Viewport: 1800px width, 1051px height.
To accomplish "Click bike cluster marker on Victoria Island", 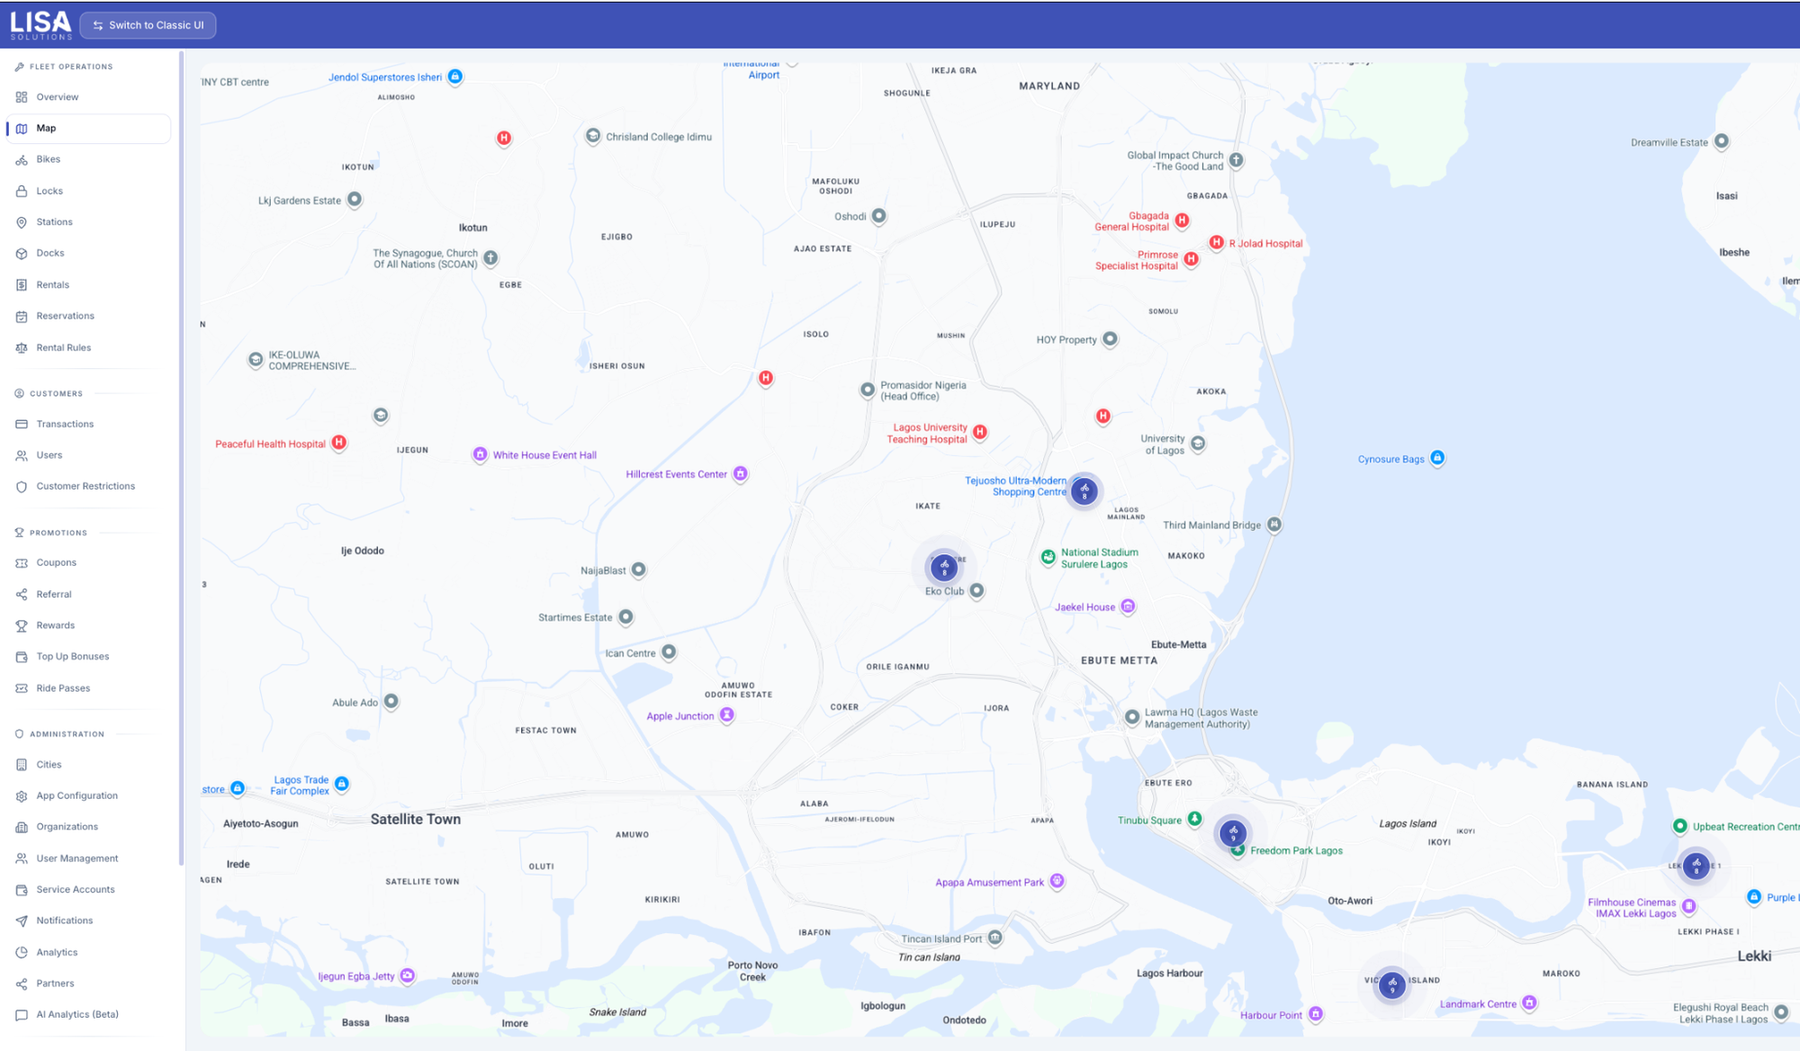I will coord(1392,985).
